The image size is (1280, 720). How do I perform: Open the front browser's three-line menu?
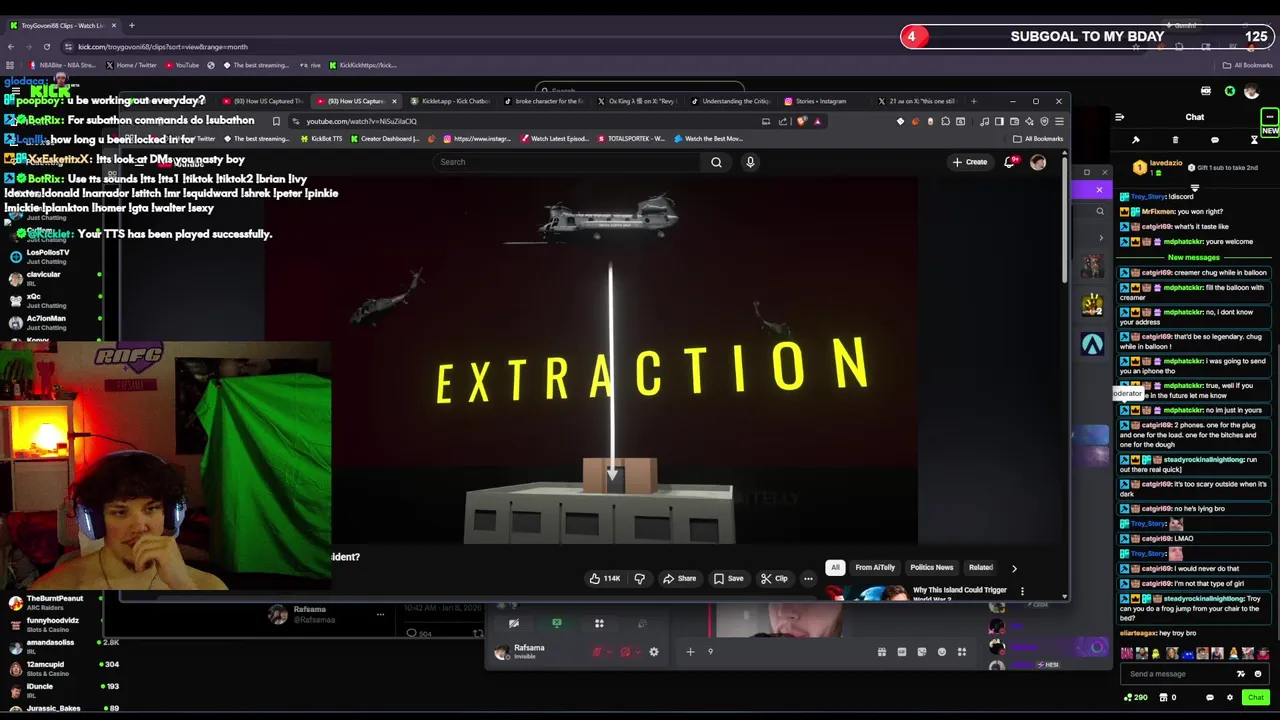tap(1059, 121)
